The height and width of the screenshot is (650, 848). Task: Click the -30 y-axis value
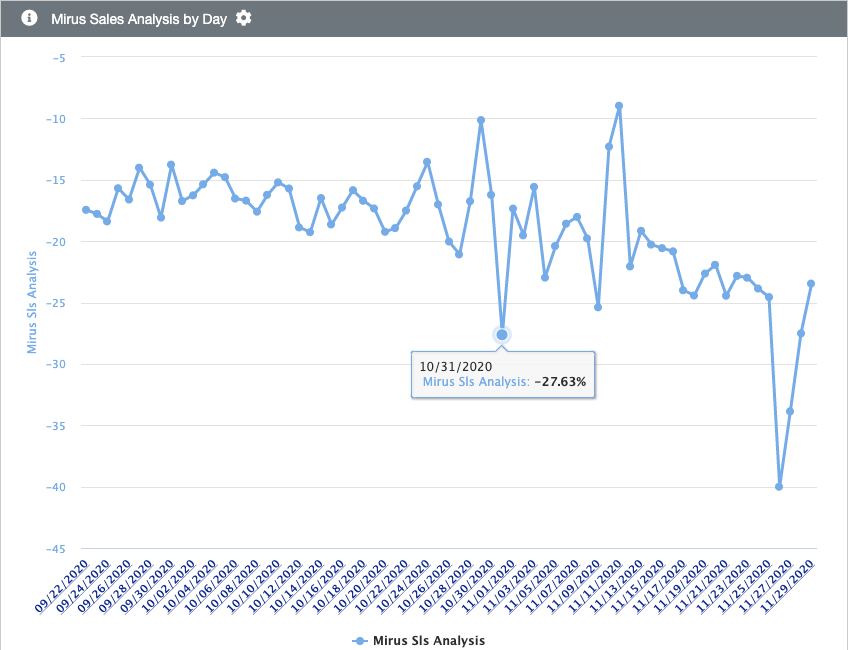tap(56, 364)
